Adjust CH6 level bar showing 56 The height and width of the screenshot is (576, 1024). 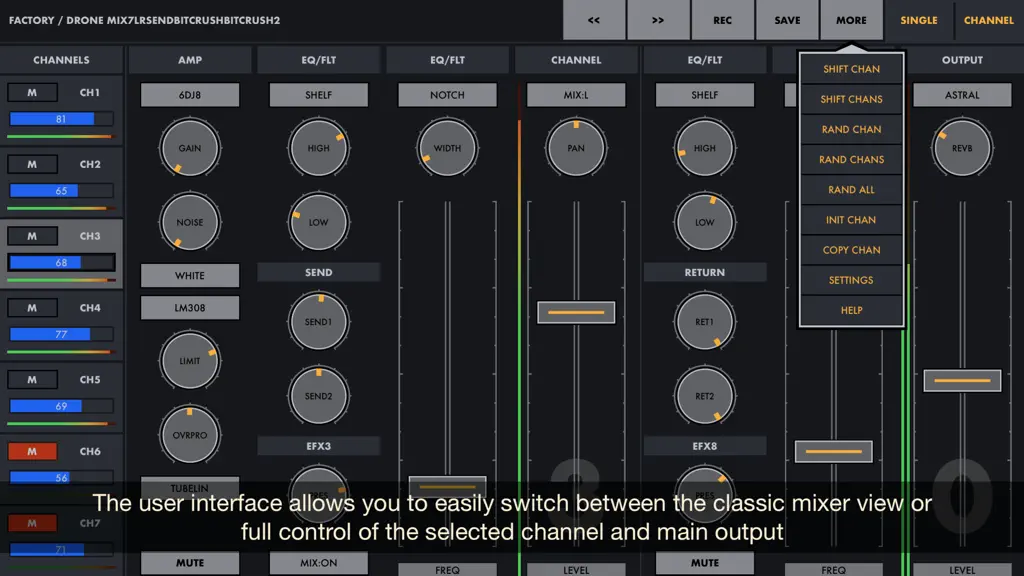point(61,477)
